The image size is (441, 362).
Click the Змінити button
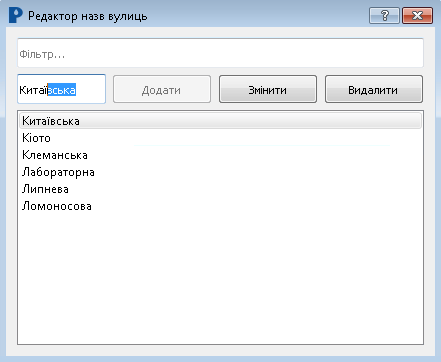(268, 89)
